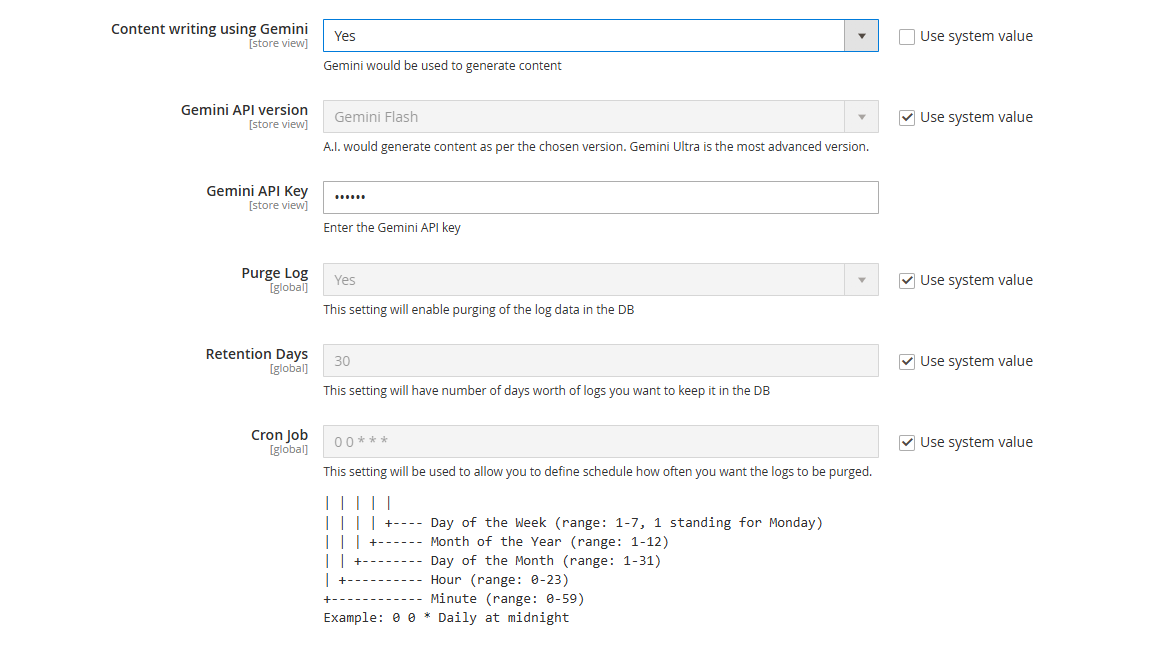Click 'Day of the Week (range: 1-7' line

(x=573, y=523)
